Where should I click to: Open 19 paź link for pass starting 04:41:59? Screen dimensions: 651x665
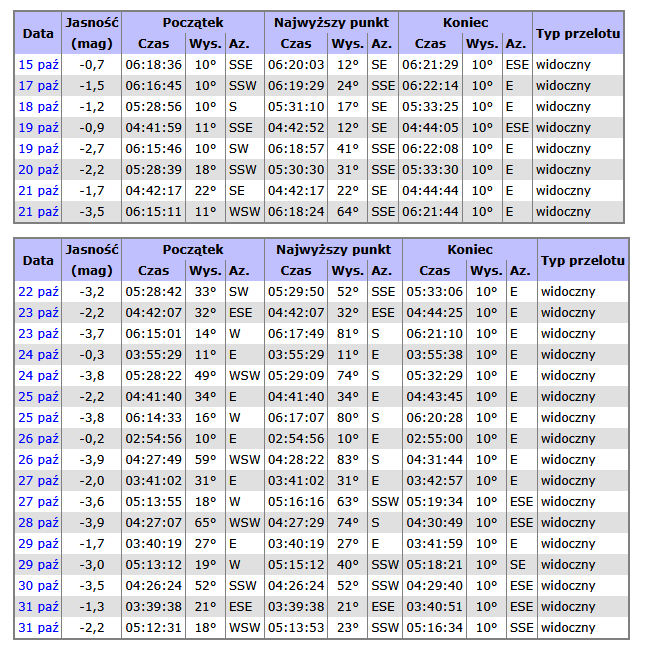38,127
